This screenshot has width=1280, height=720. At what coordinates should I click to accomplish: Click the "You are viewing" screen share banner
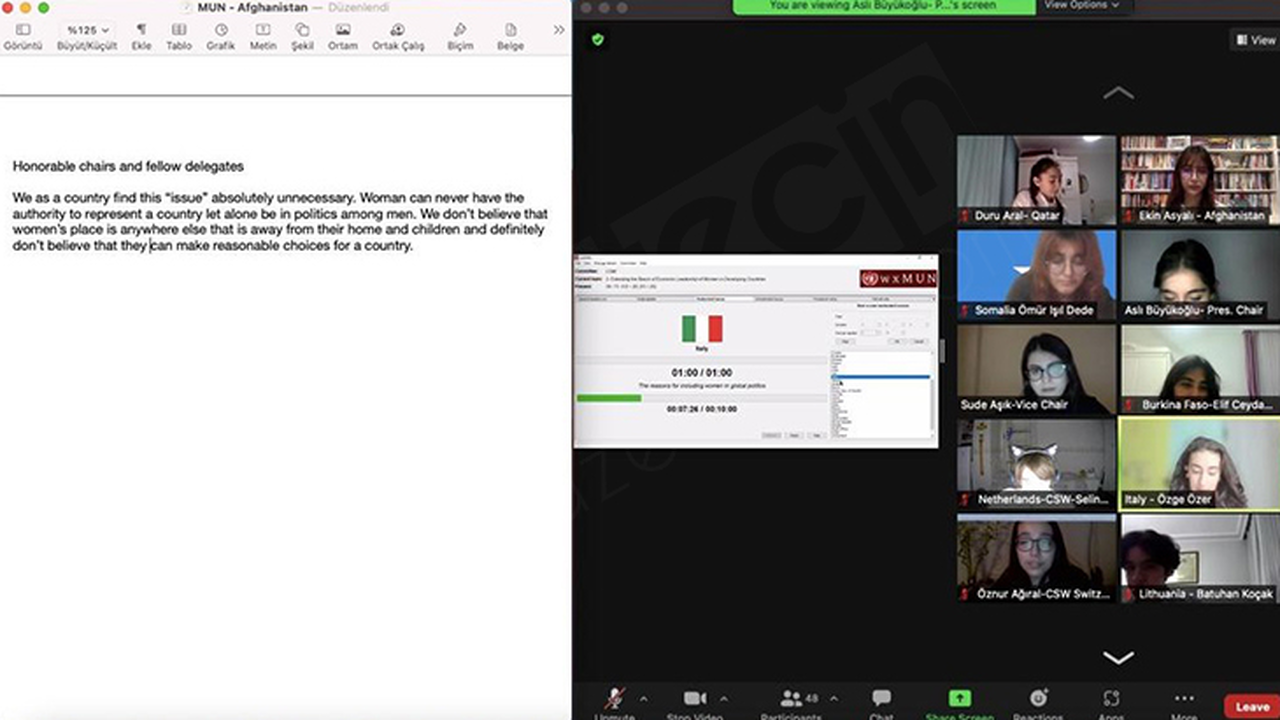tap(883, 6)
